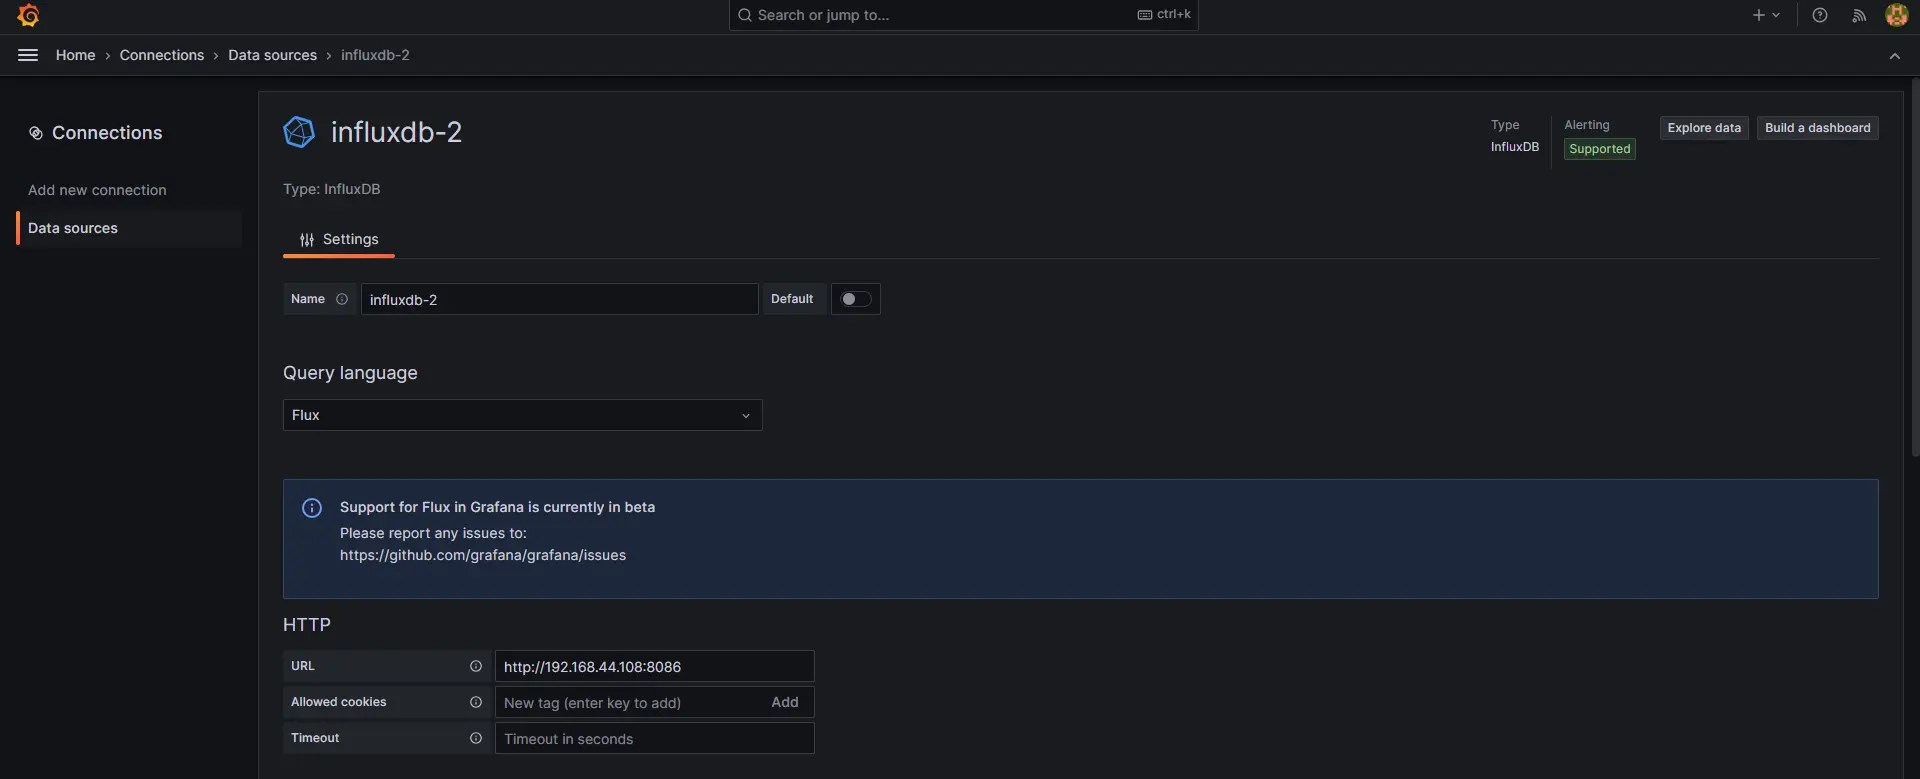Show Allowed cookies info tooltip icon
The height and width of the screenshot is (779, 1920).
coord(476,702)
